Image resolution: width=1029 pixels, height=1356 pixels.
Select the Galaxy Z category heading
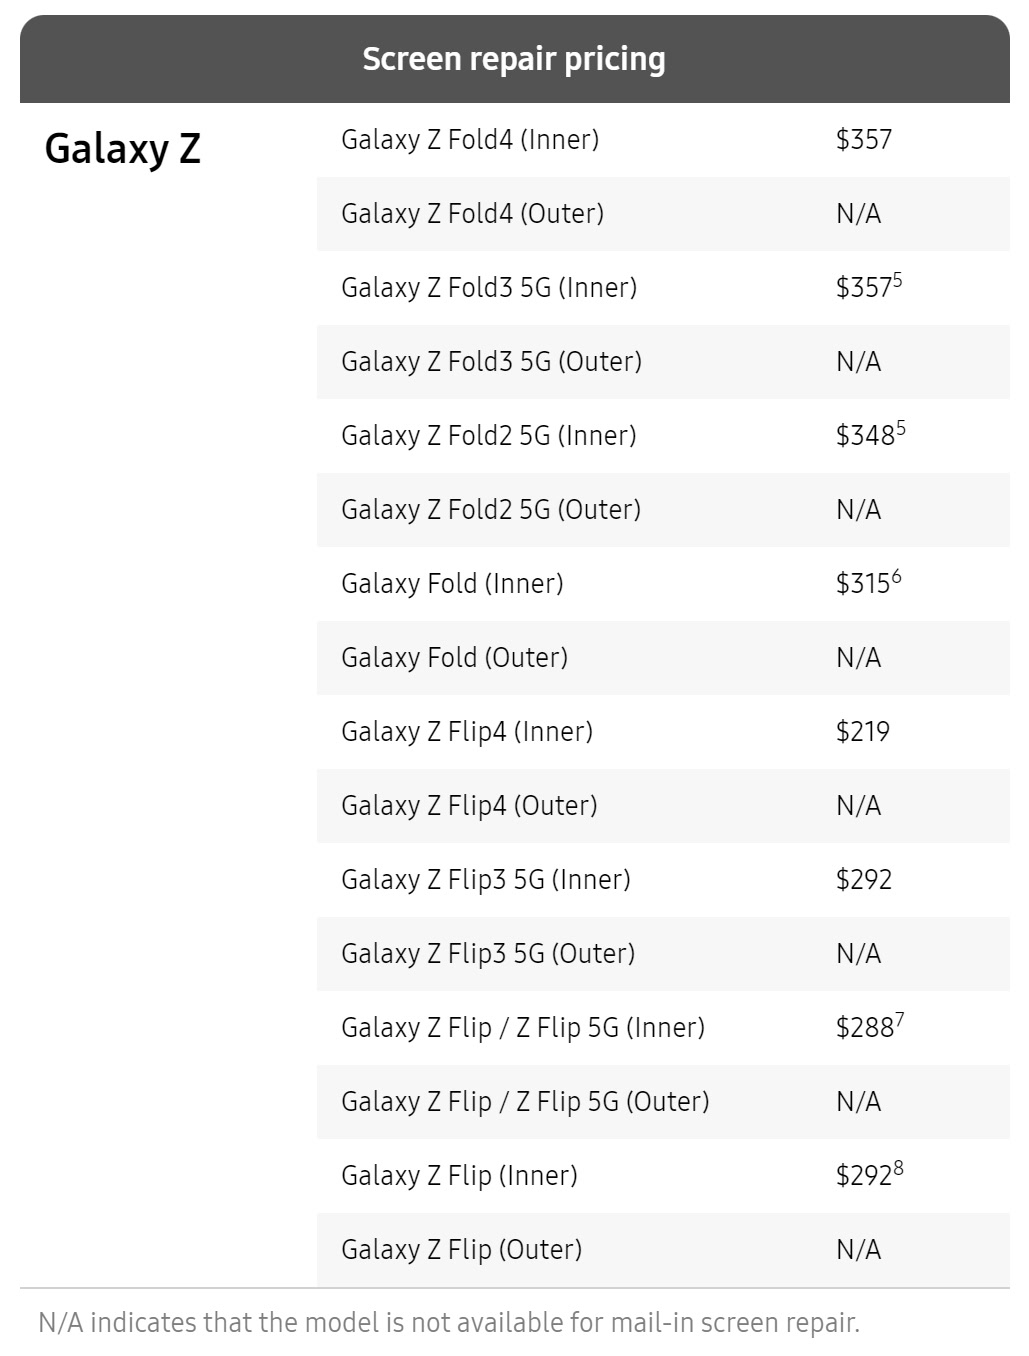coord(123,149)
